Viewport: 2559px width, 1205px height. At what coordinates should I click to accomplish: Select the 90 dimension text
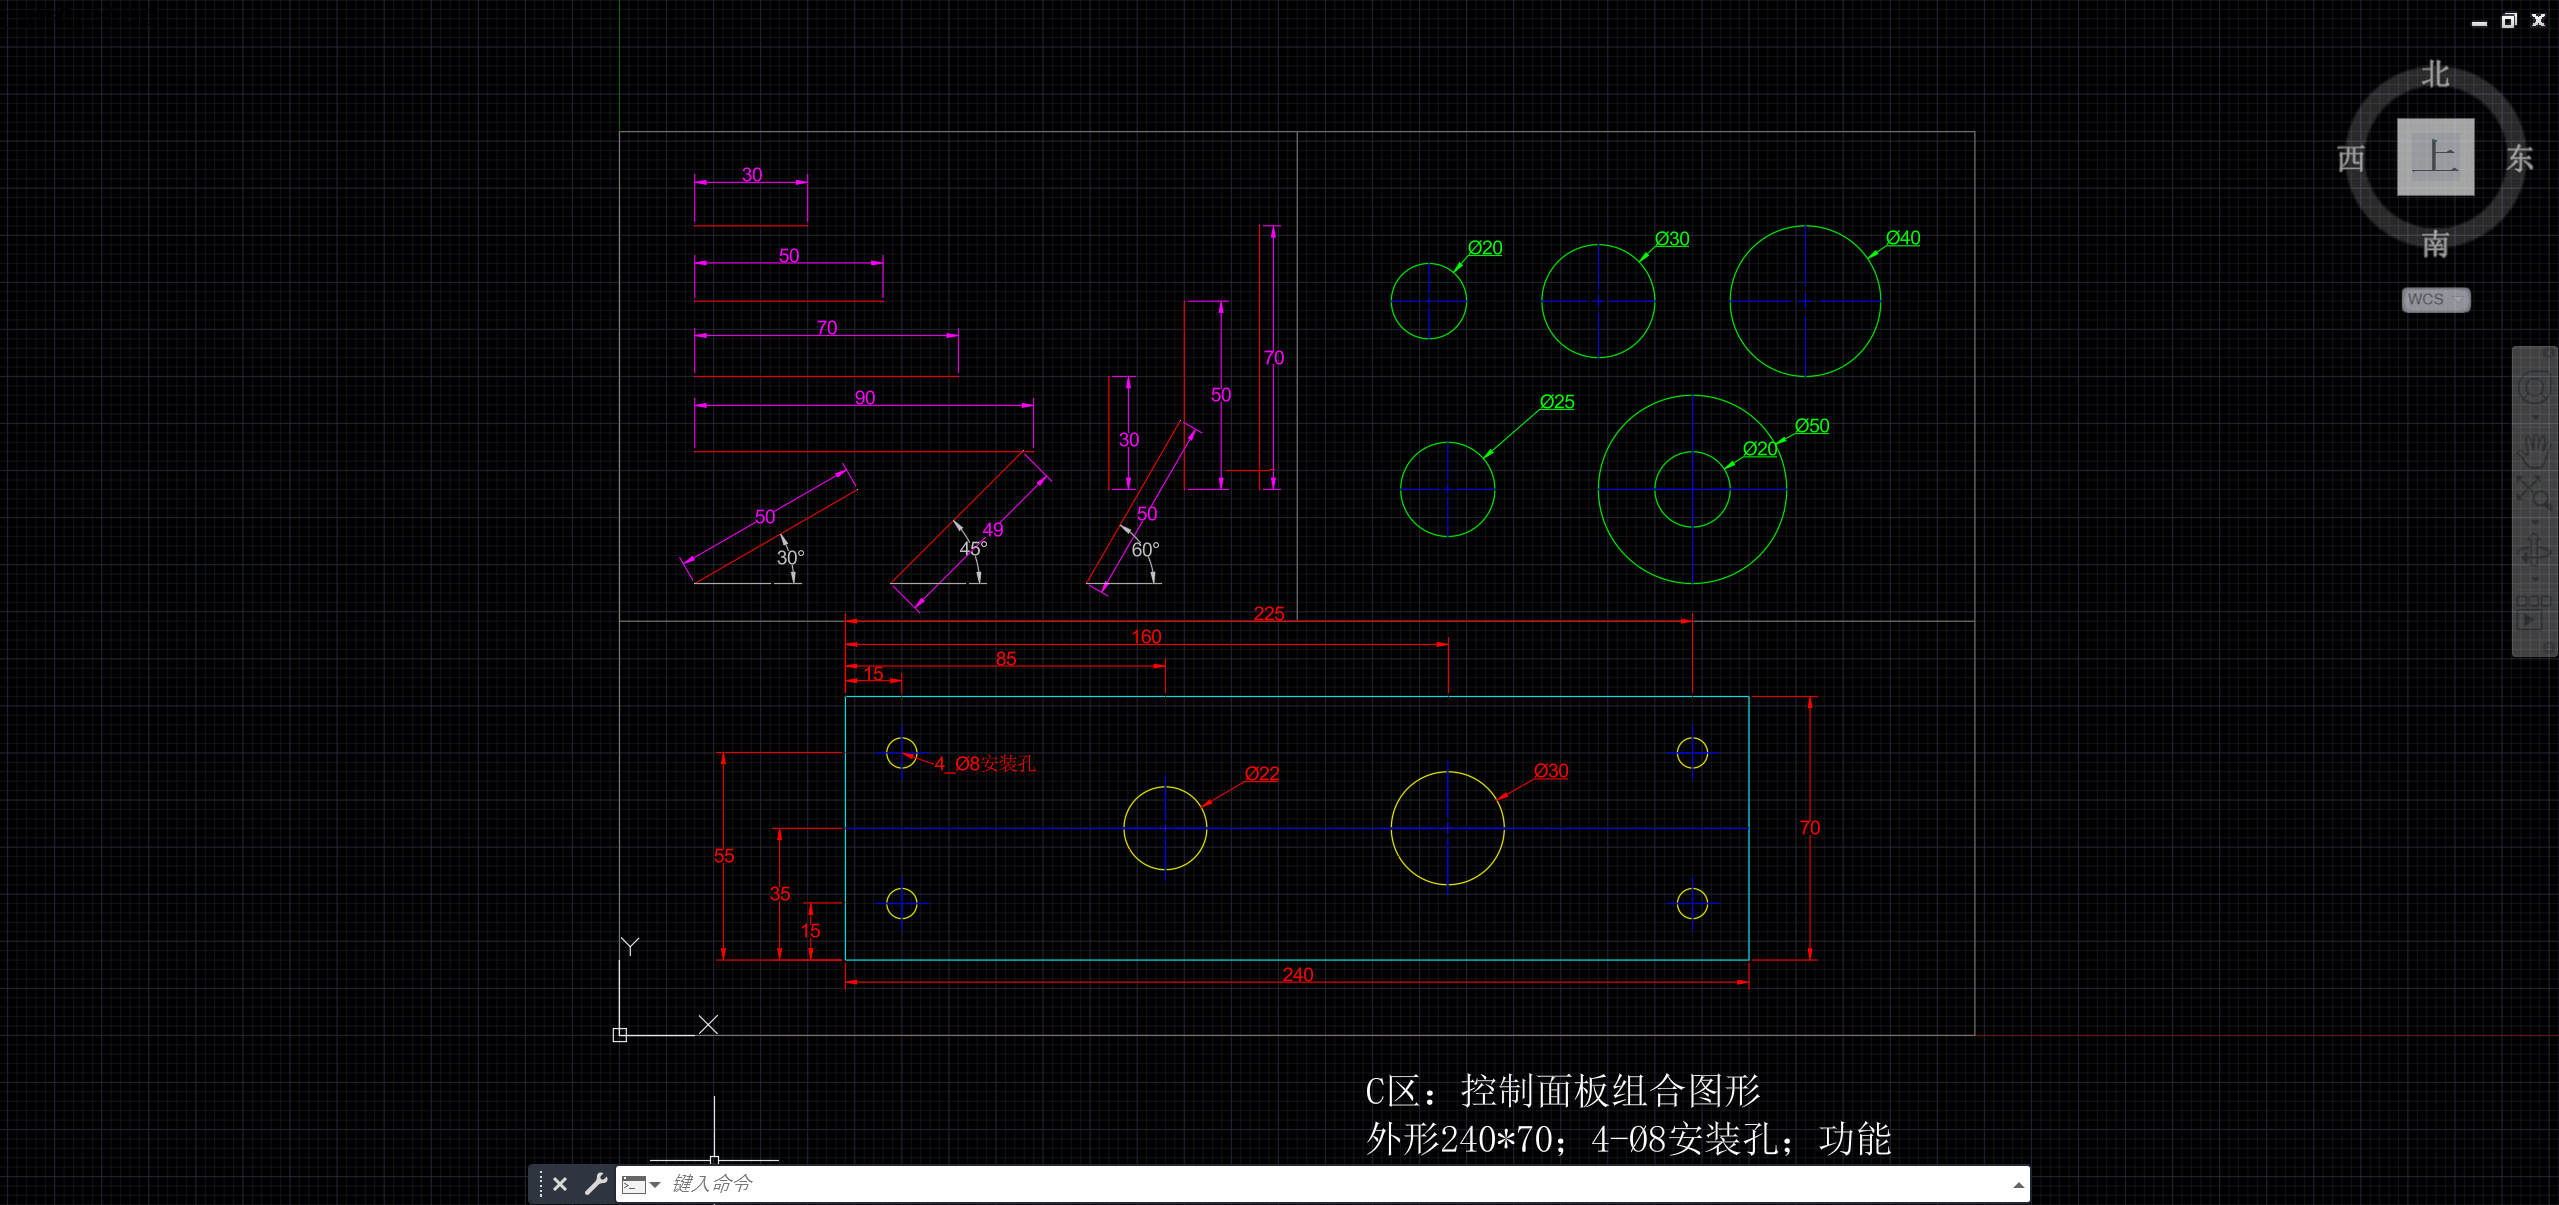click(x=865, y=398)
